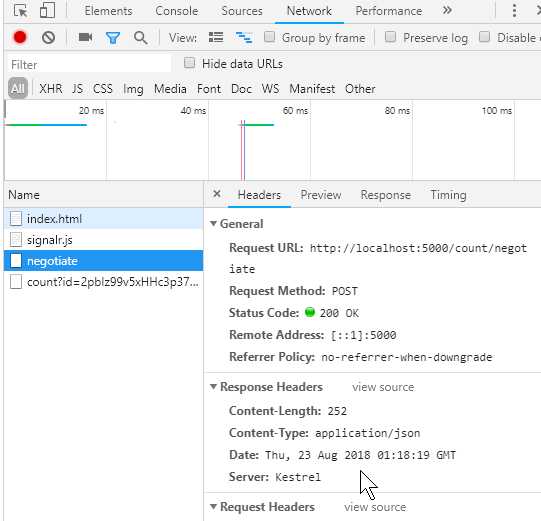This screenshot has height=521, width=541.
Task: Open the Headers tab of the request
Action: (x=259, y=195)
